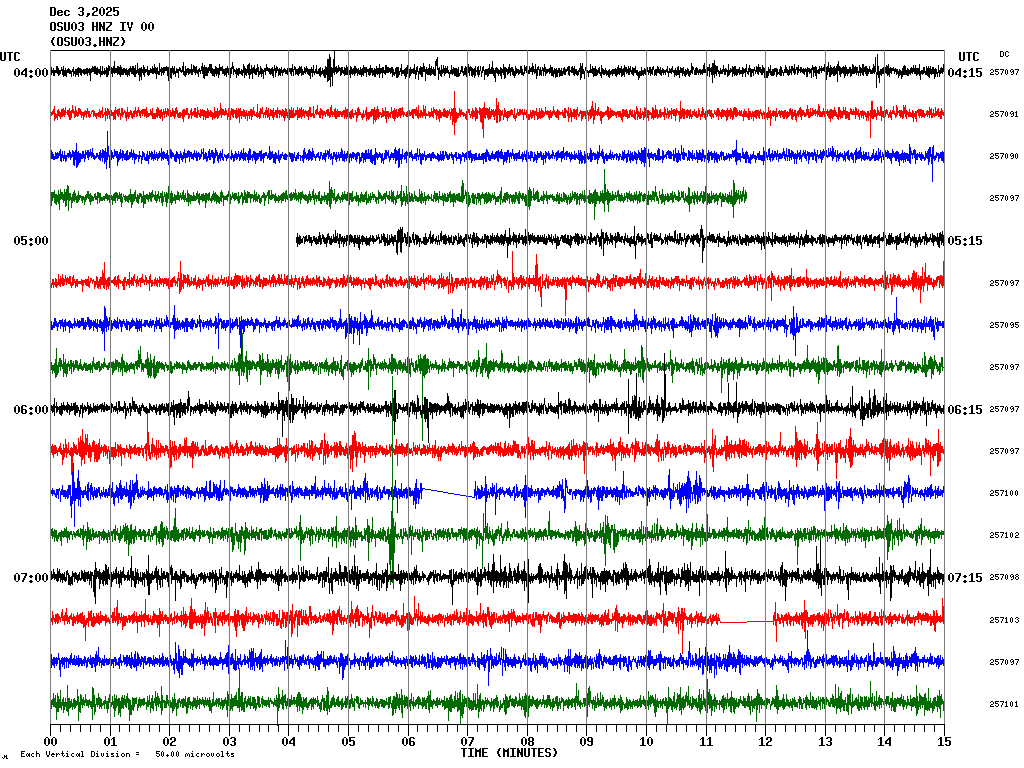Click the (OSU03.HNZ) channel label
Image resolution: width=1024 pixels, height=768 pixels.
[88, 42]
